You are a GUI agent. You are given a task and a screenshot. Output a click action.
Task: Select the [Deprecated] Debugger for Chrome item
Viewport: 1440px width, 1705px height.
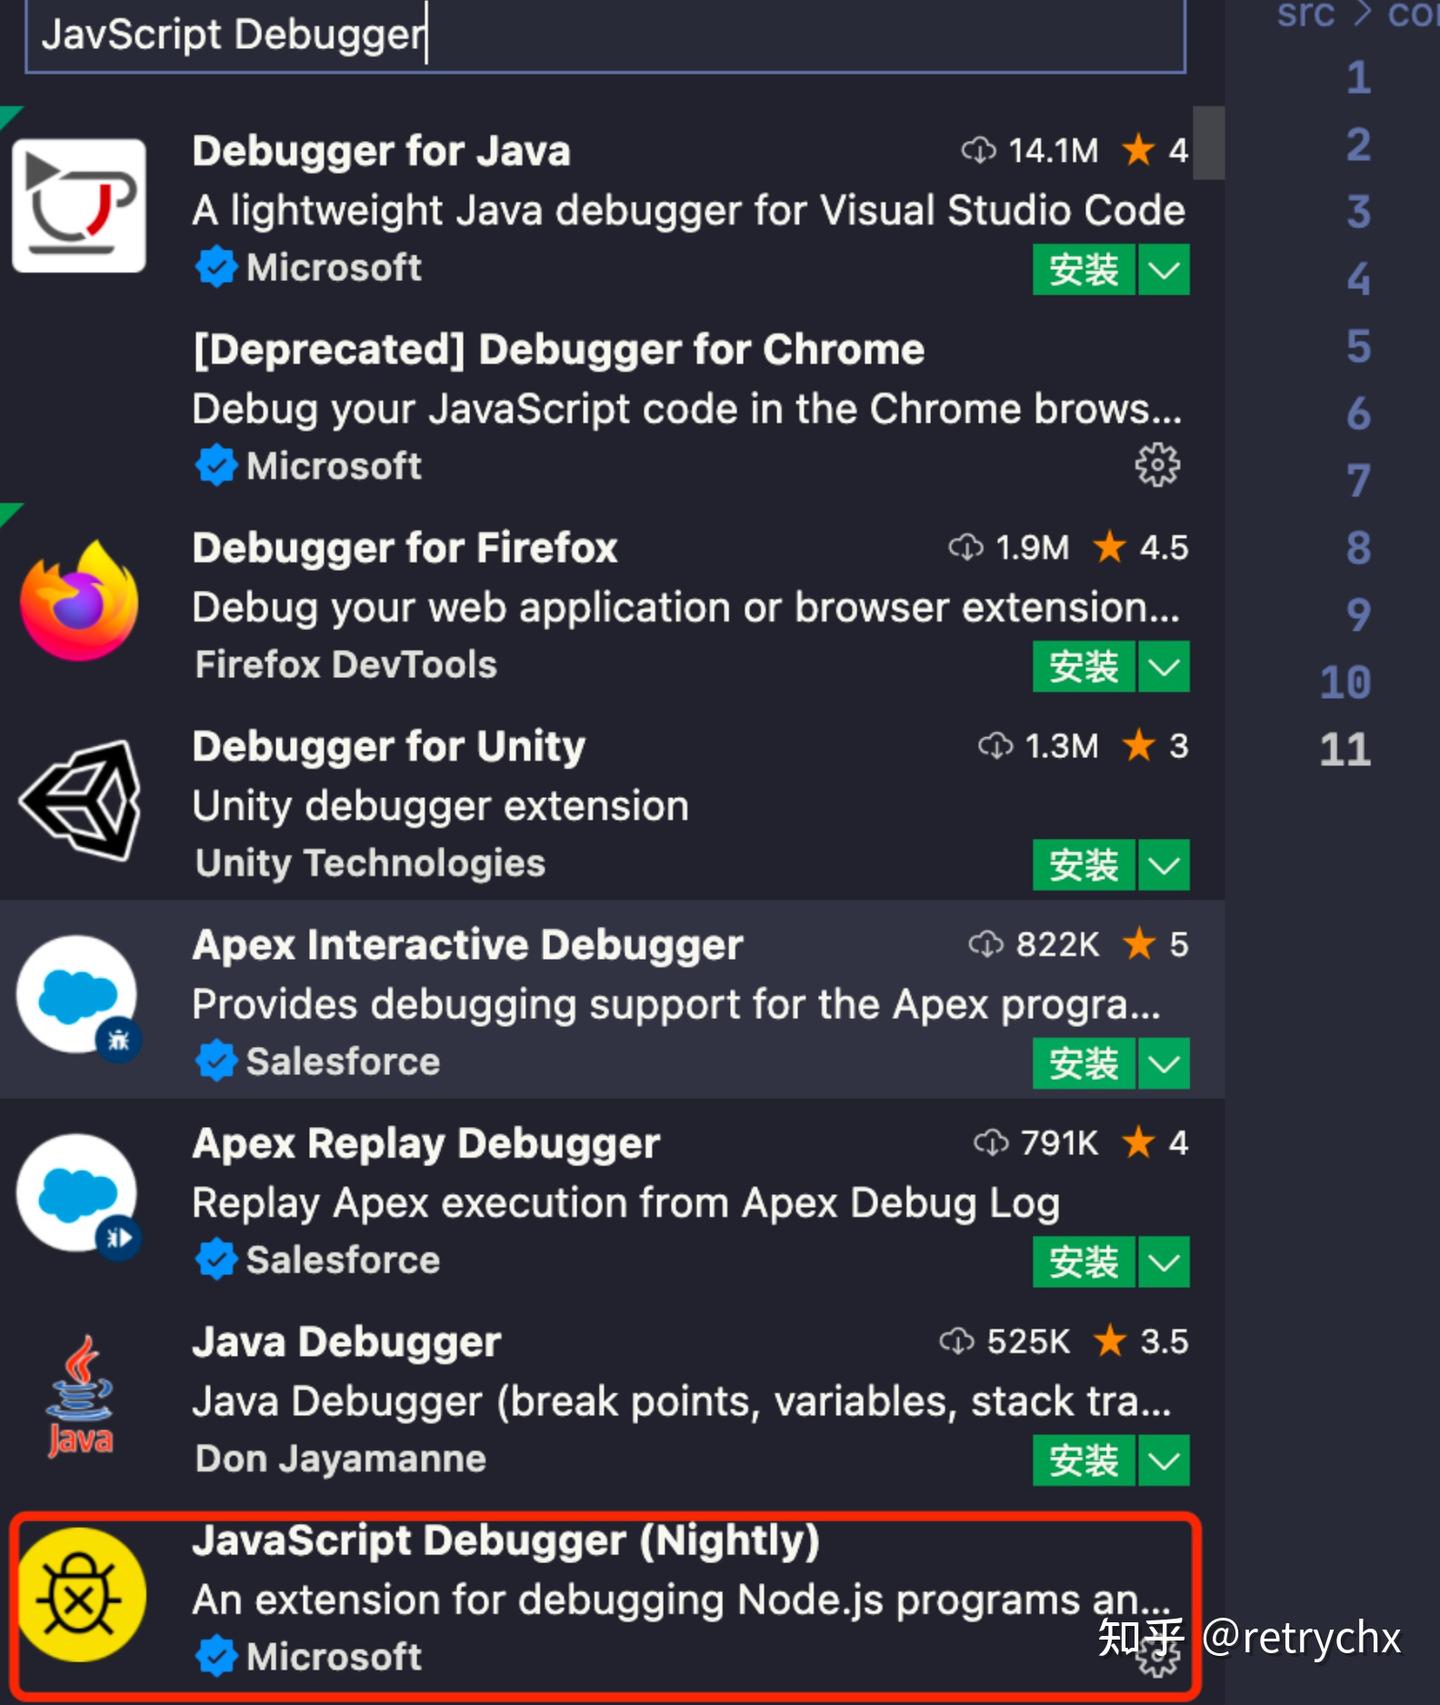(x=558, y=350)
